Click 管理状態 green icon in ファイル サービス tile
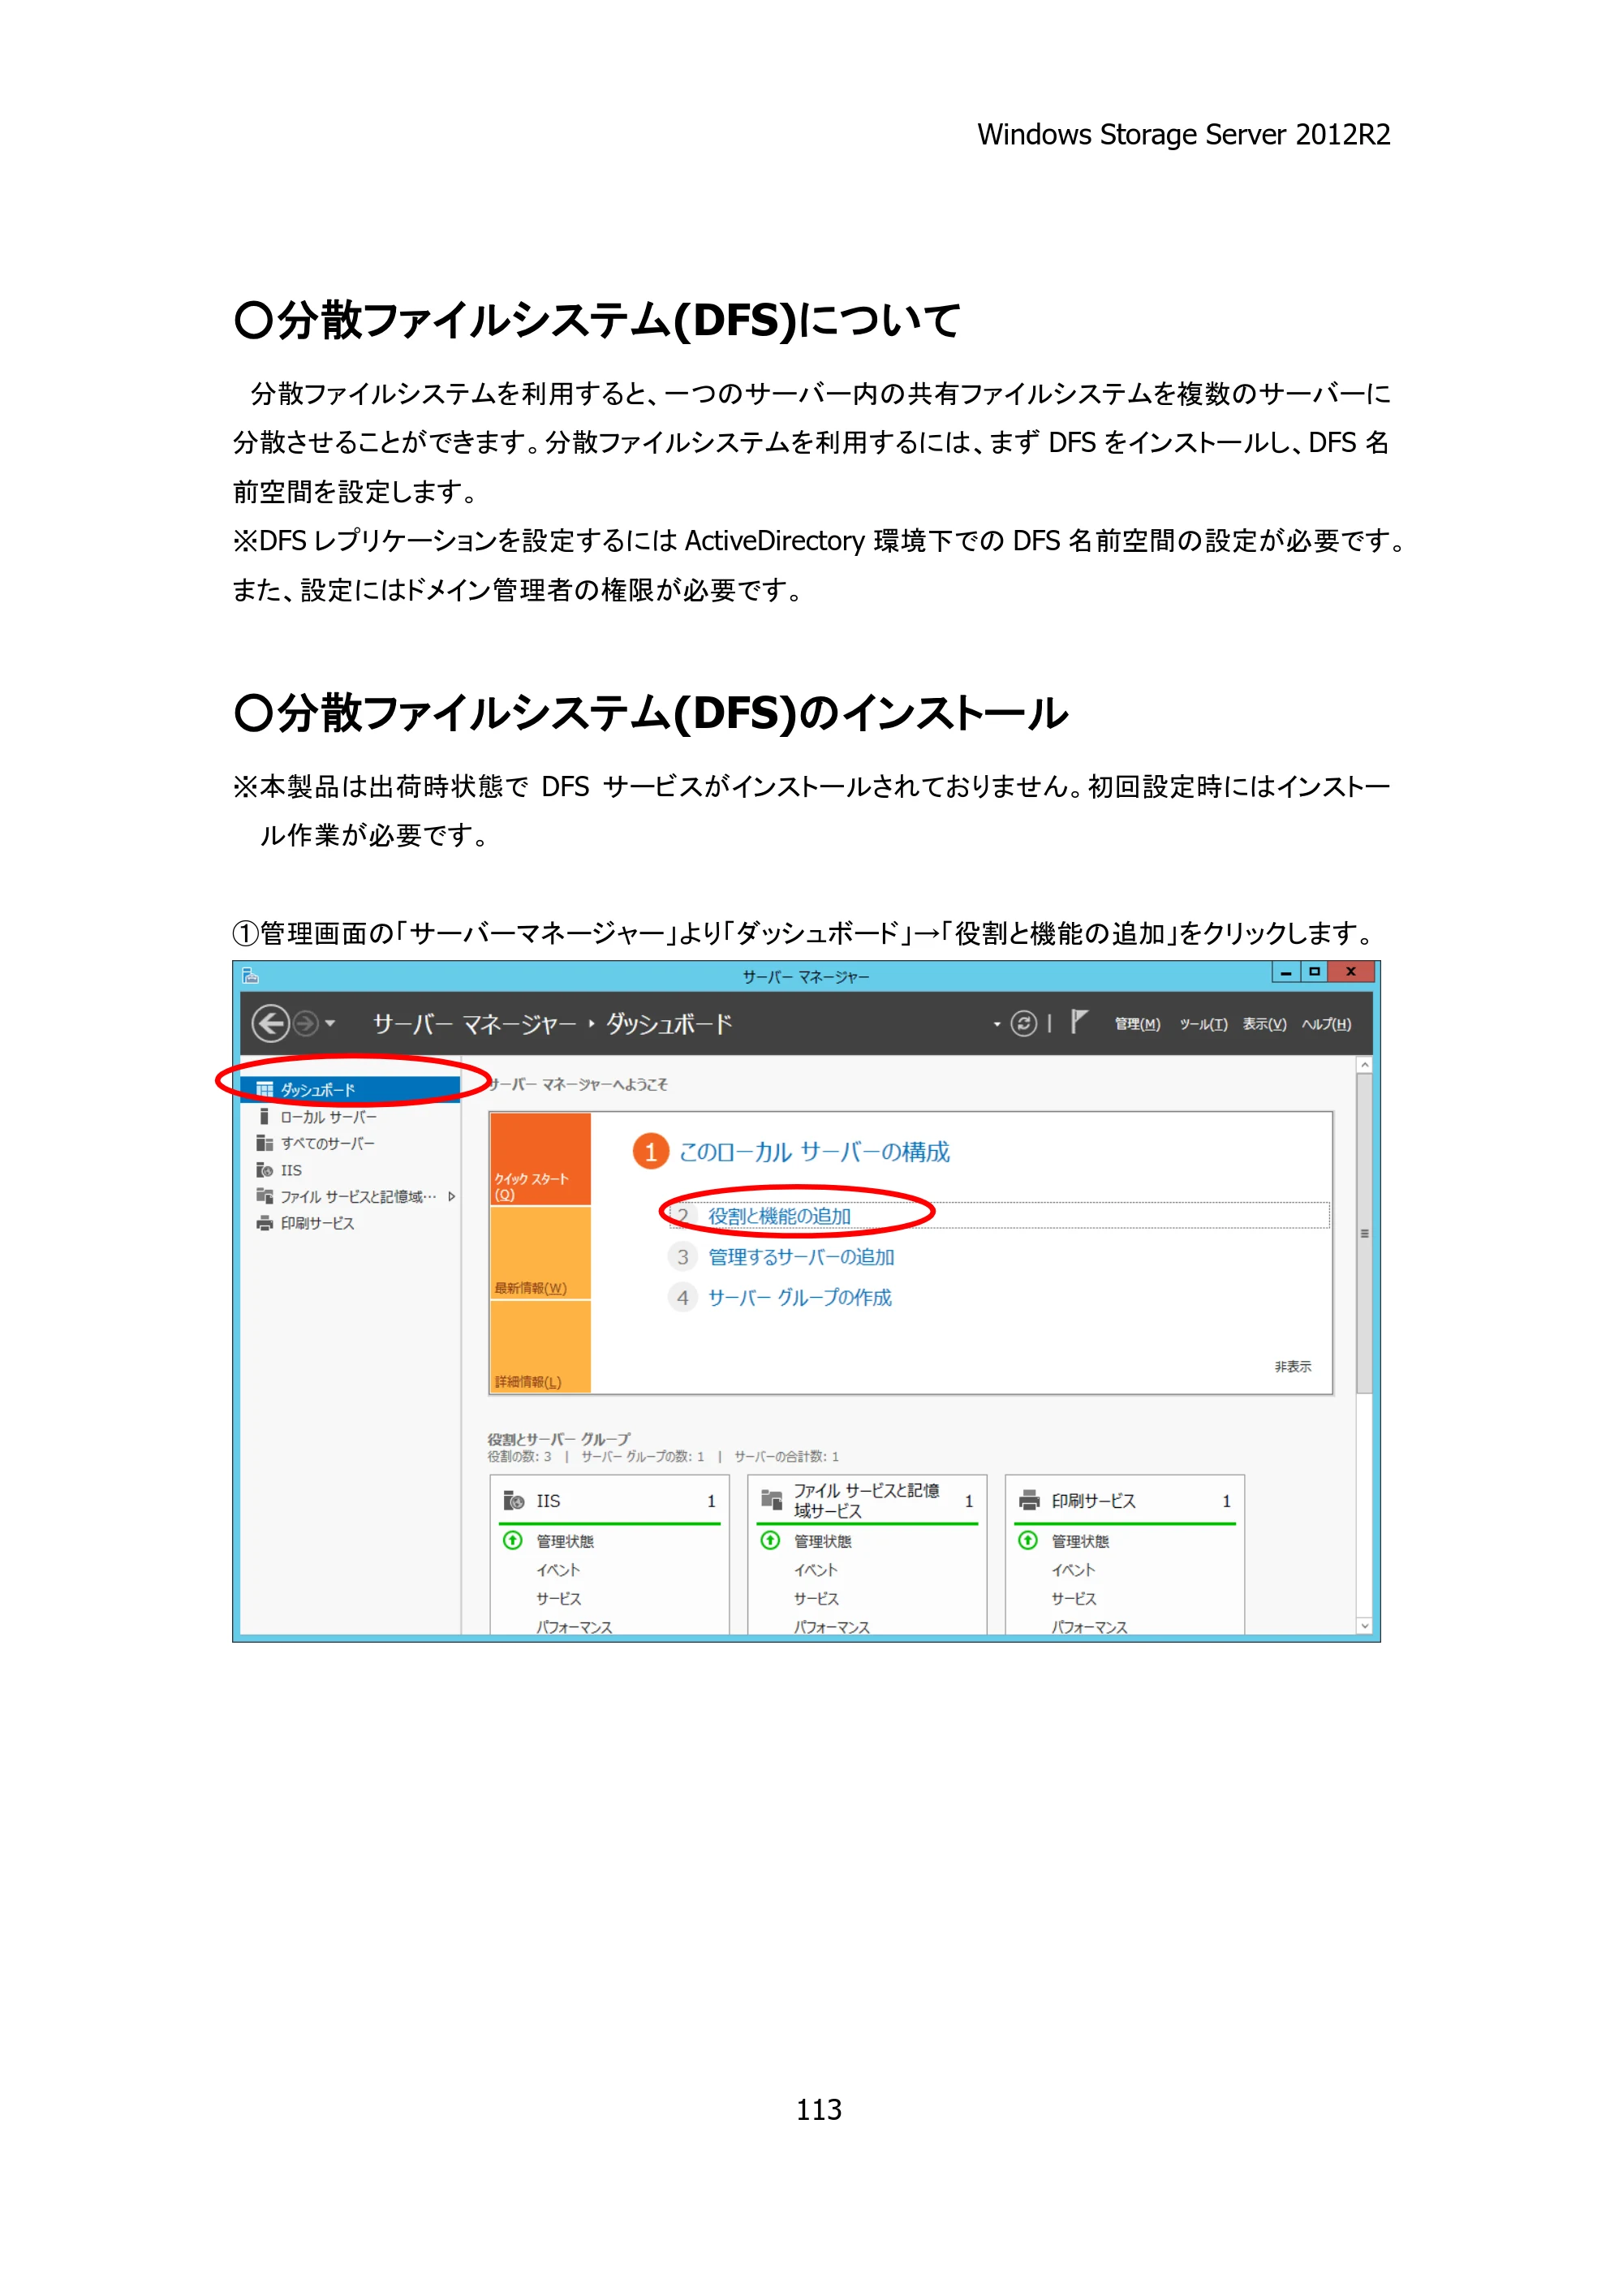The image size is (1623, 2296). pos(770,1540)
